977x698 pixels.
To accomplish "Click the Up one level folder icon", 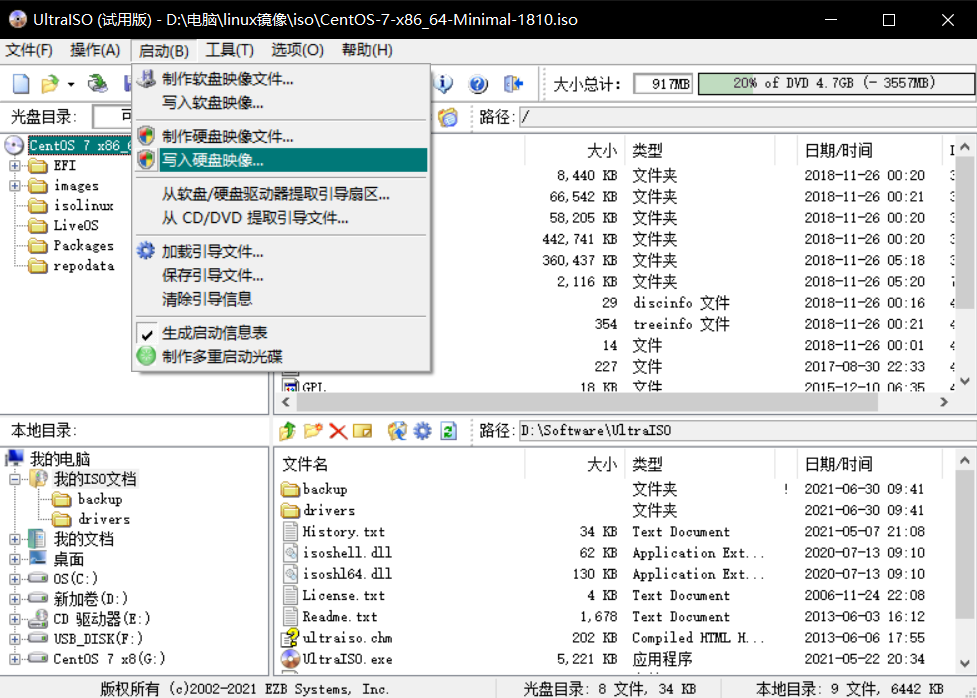I will [287, 431].
